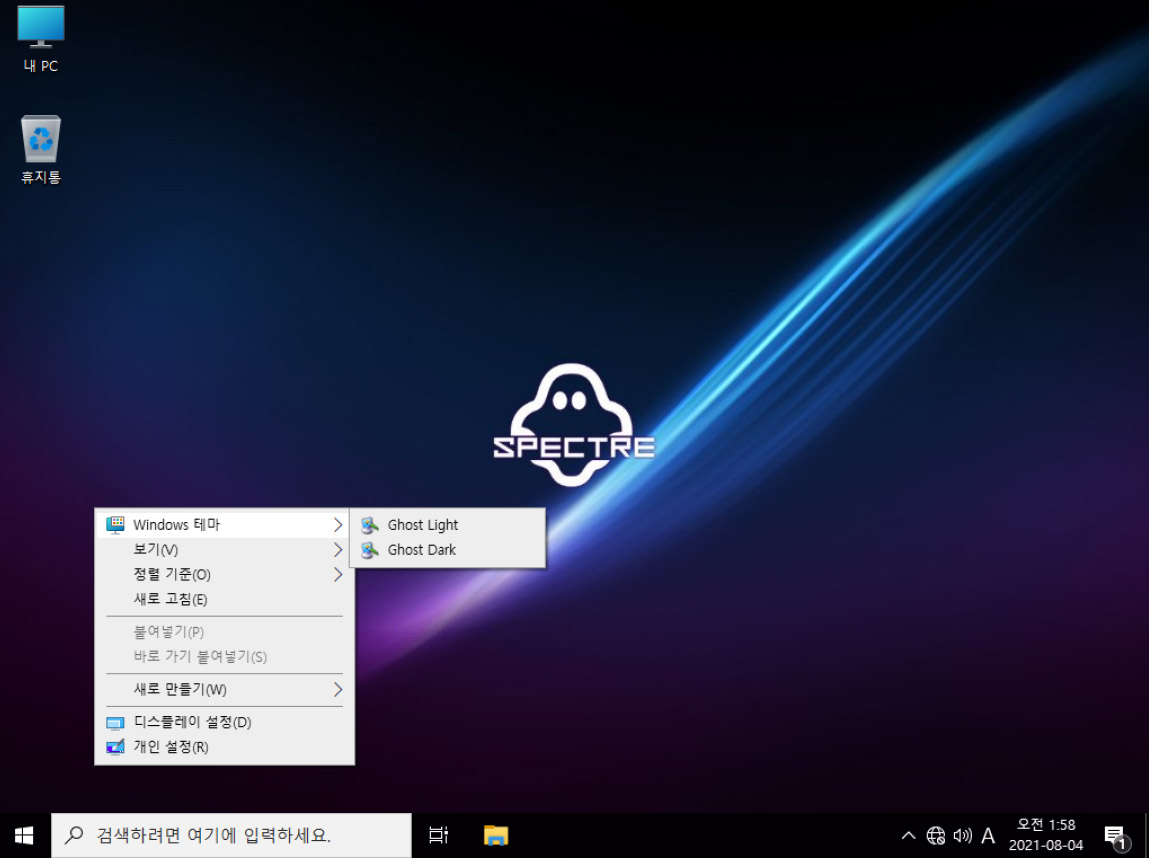The image size is (1149, 858).
Task: Choose the Ghost Dark theme
Action: [448, 550]
